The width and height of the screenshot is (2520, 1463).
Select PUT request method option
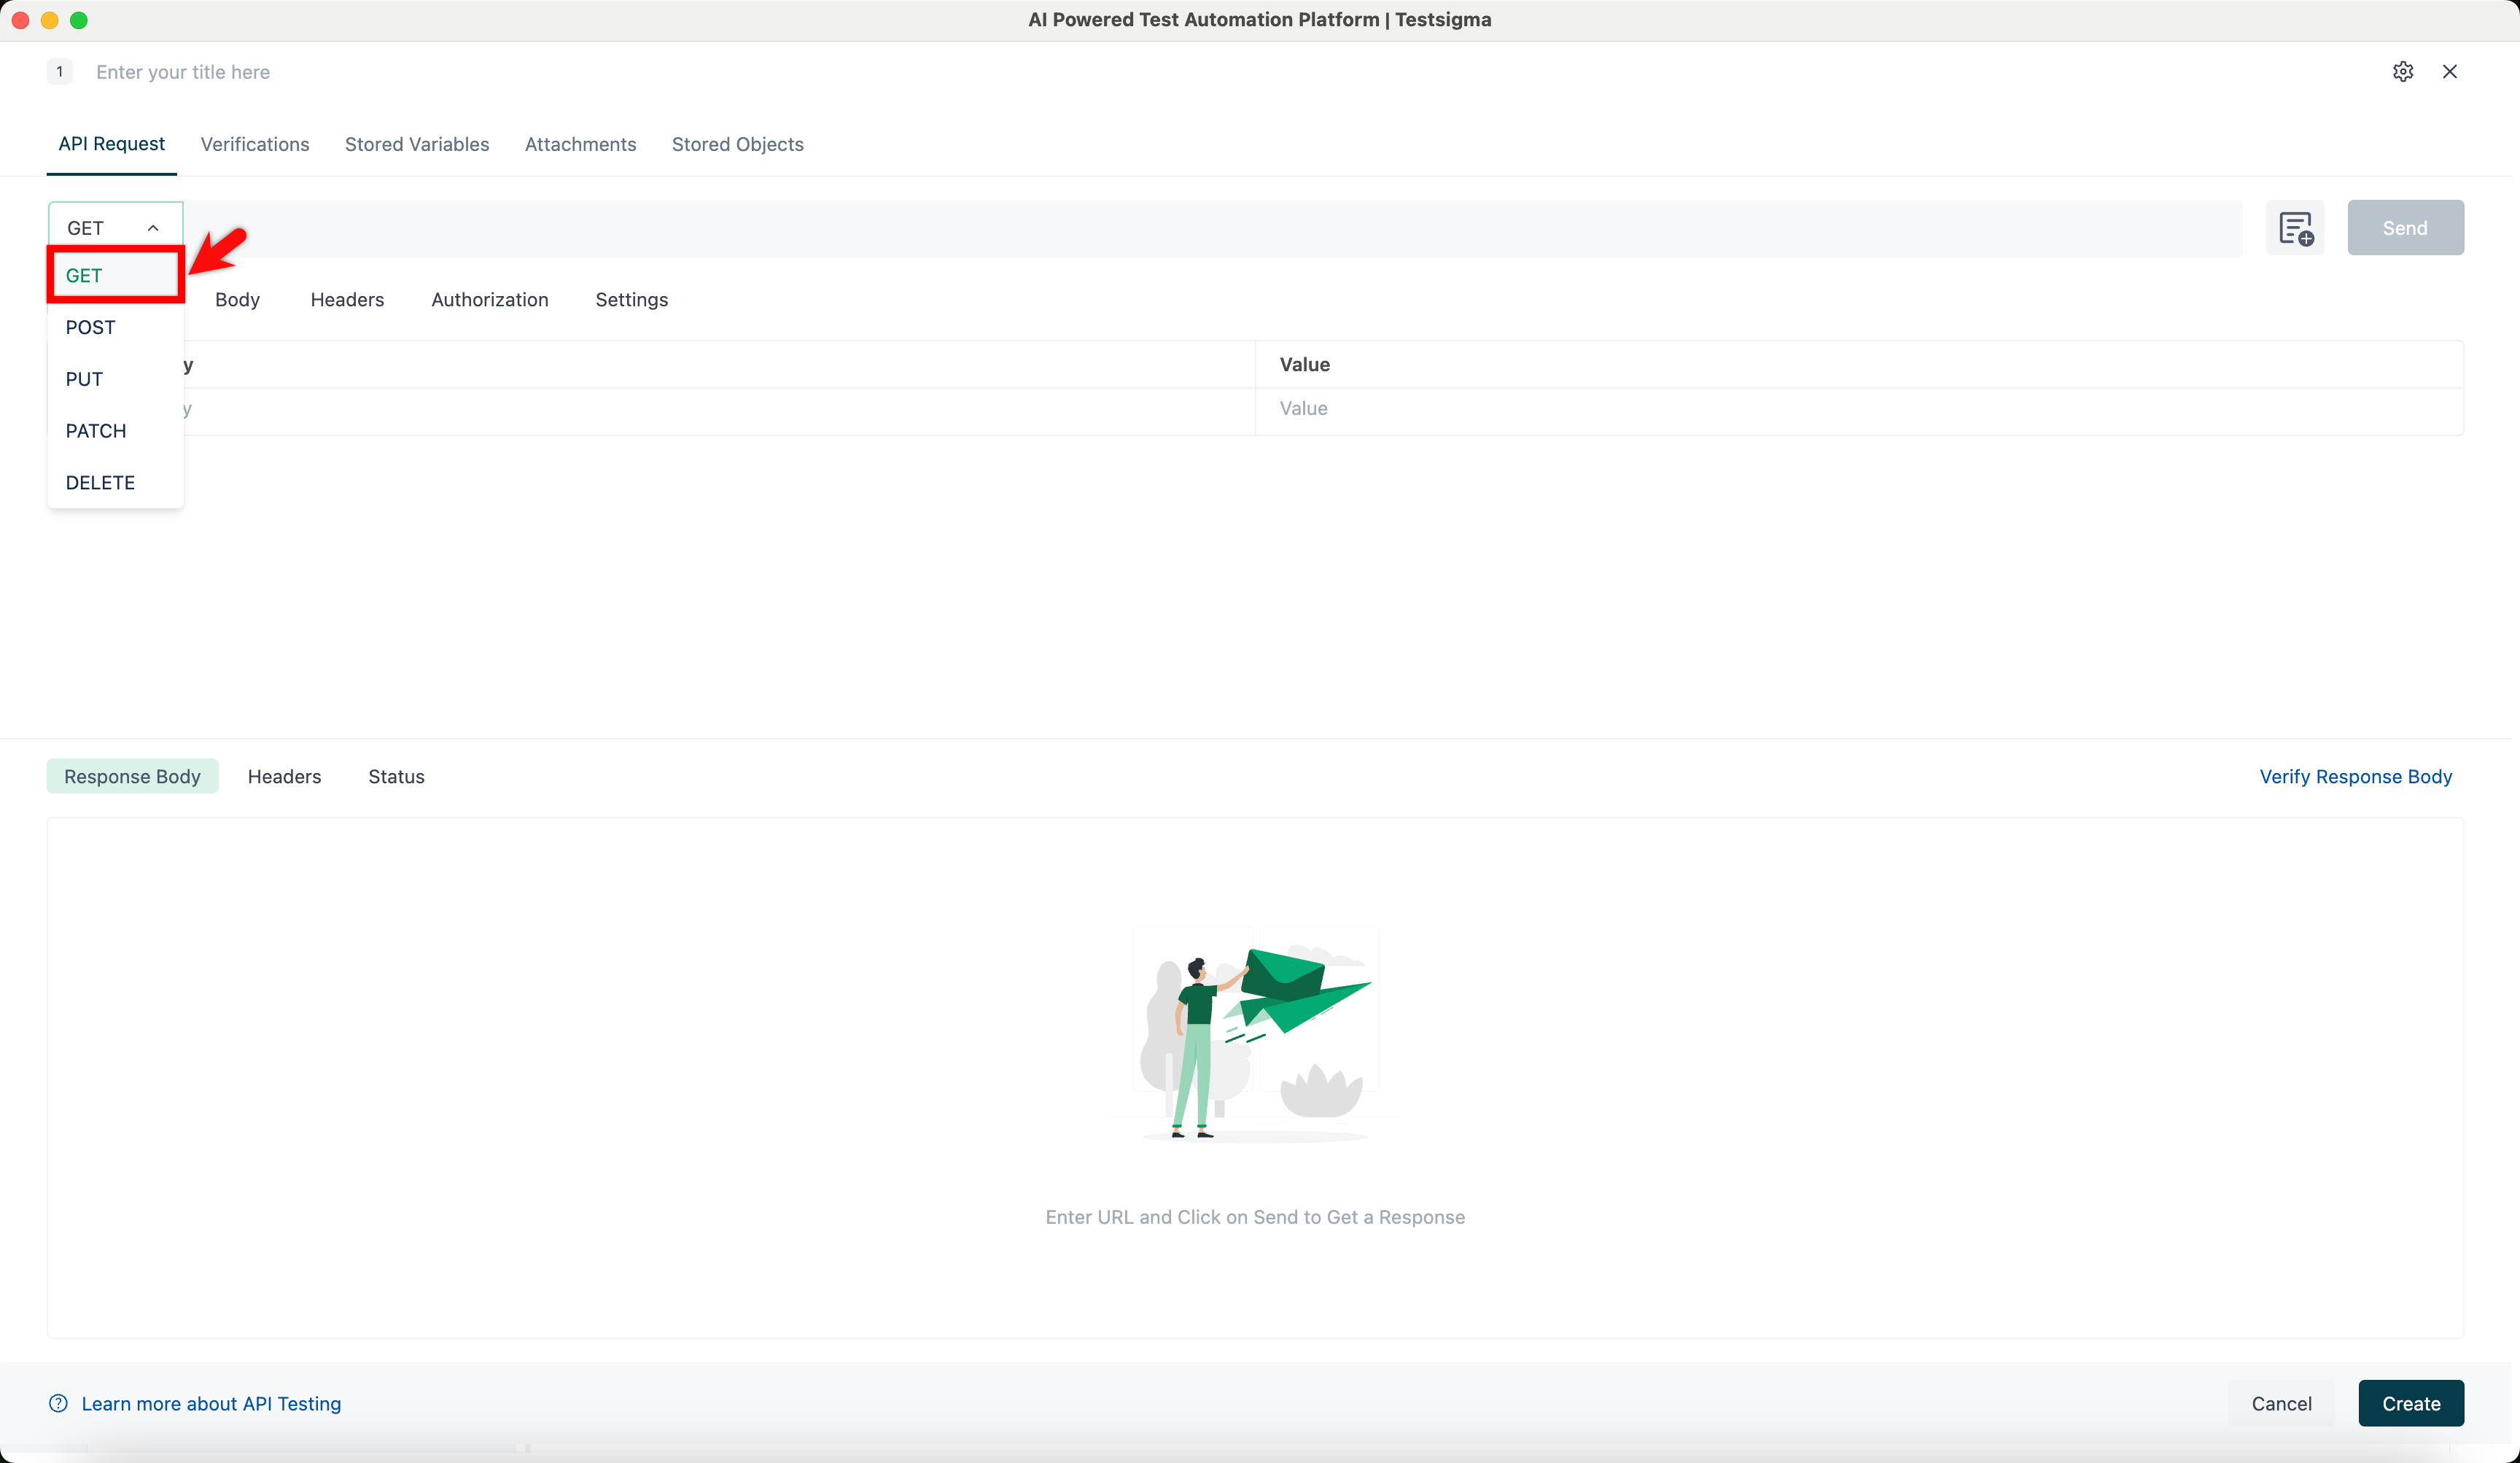coord(84,379)
